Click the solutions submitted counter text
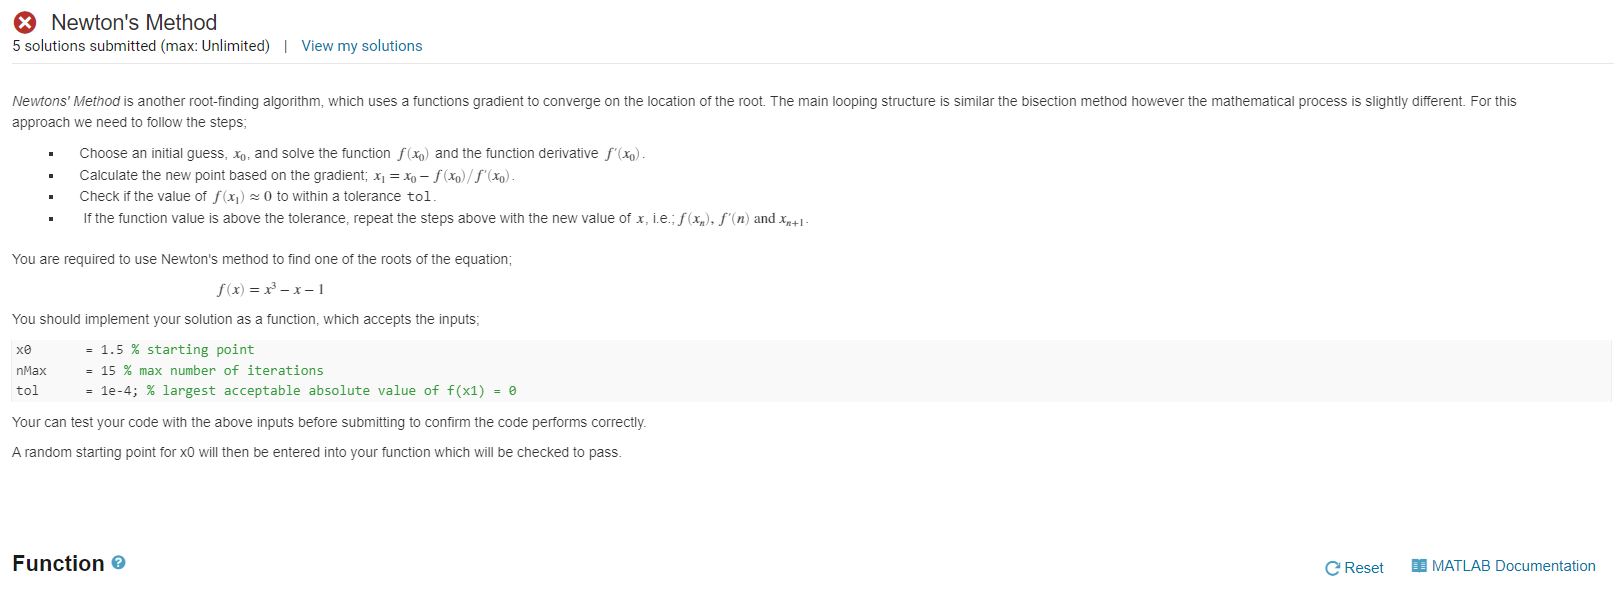Screen dimensions: 1617x597 [x=140, y=45]
